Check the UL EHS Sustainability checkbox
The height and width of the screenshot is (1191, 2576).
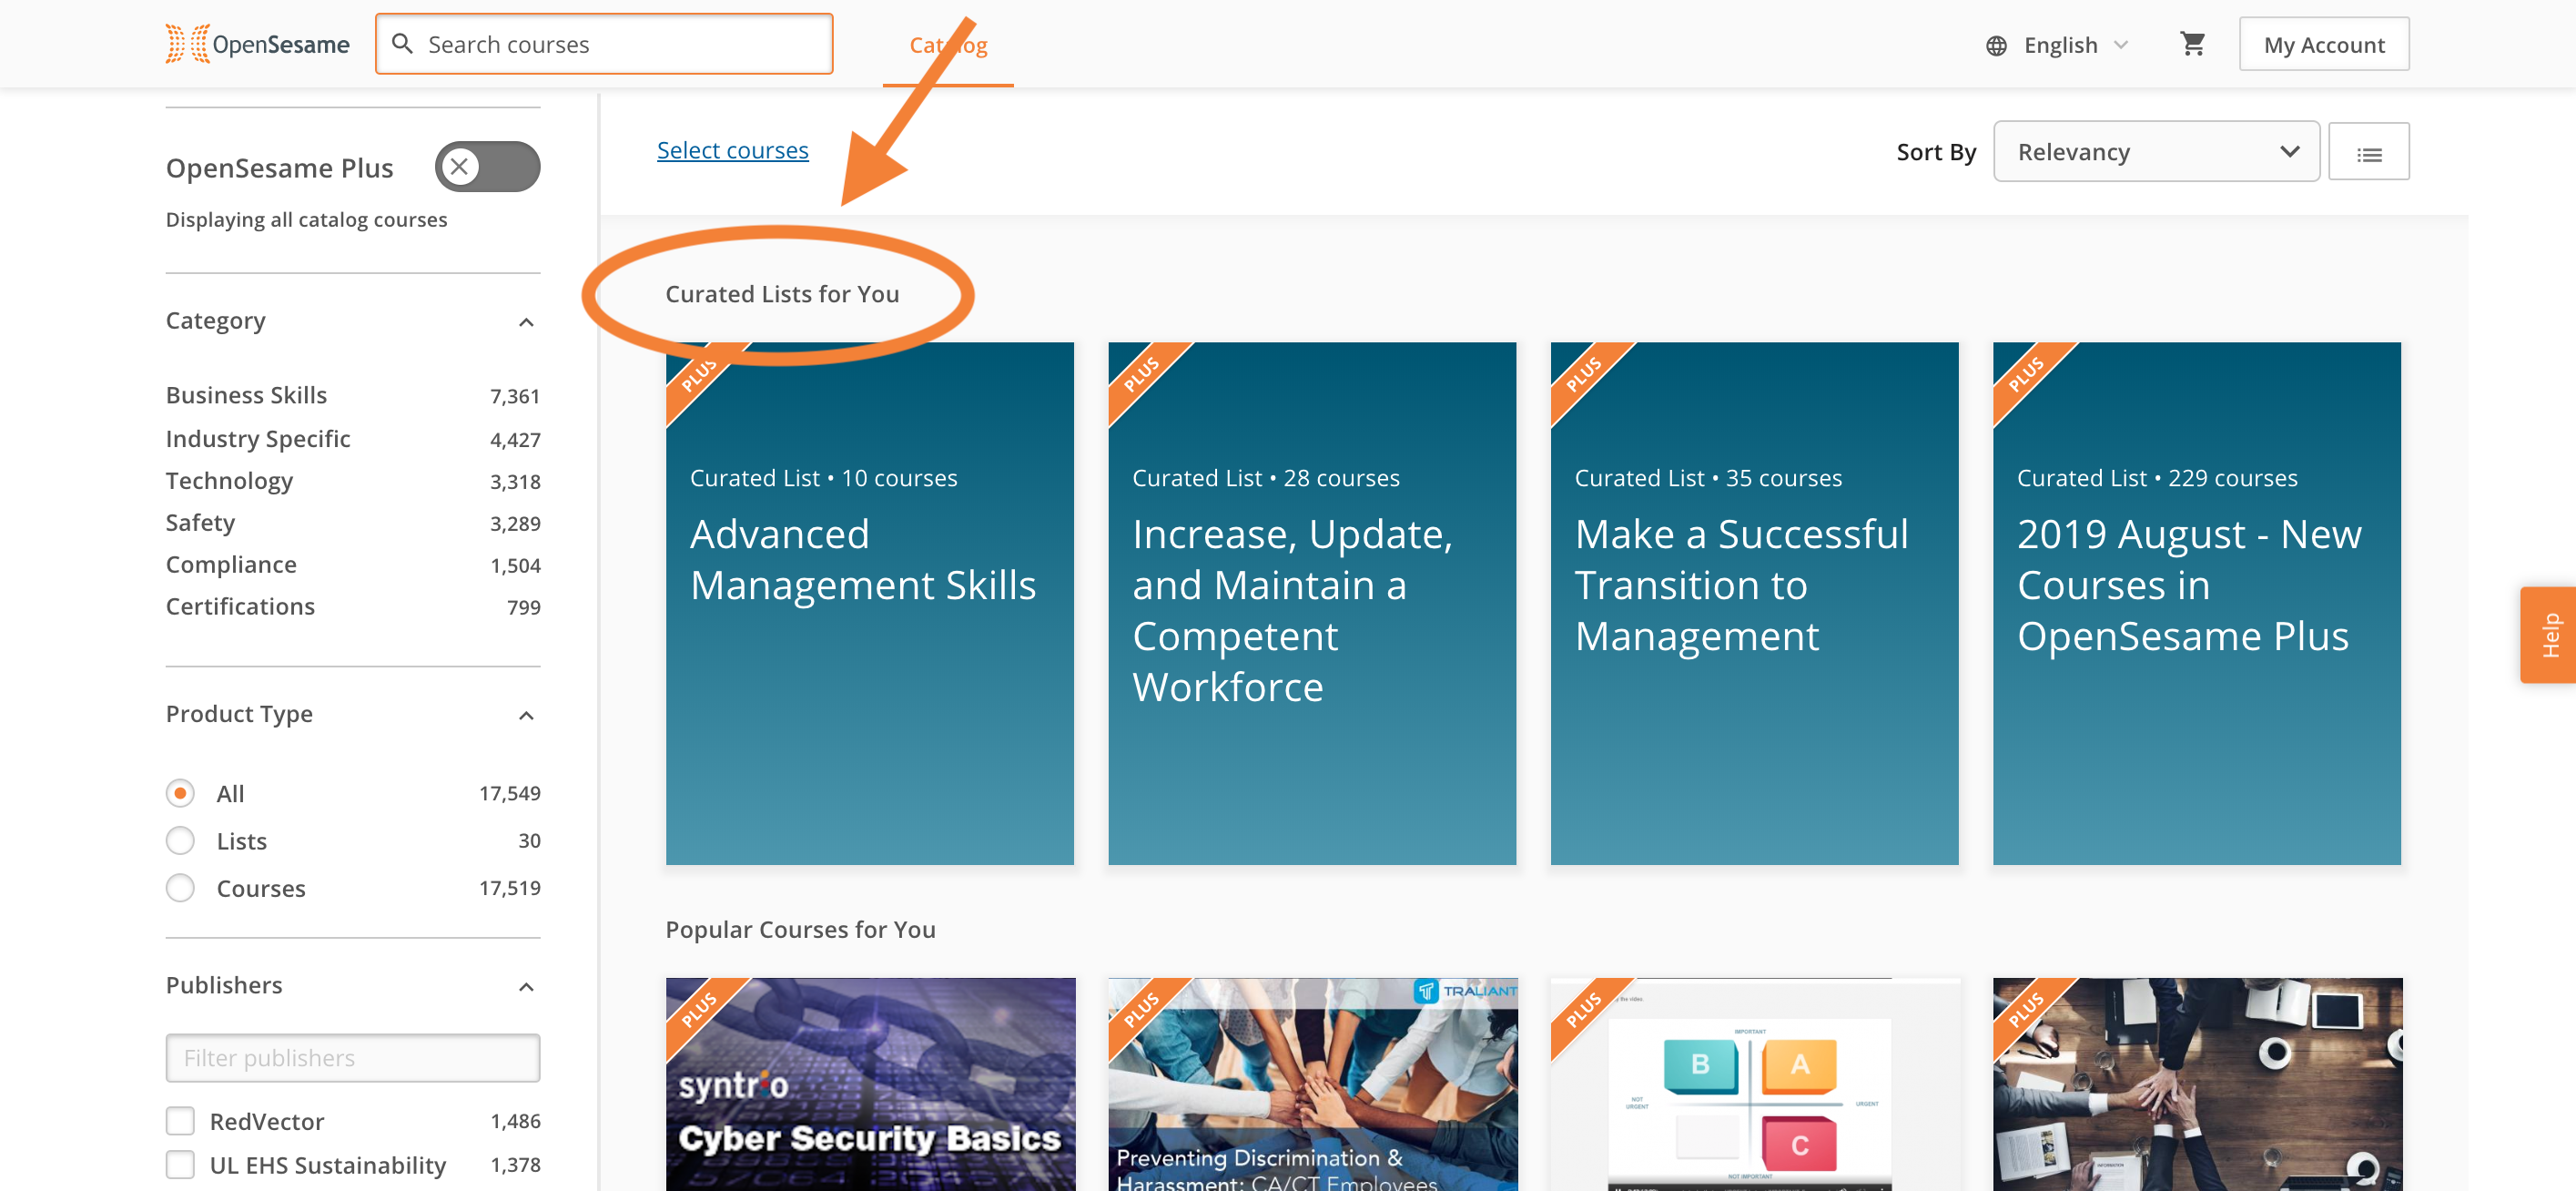coord(180,1165)
